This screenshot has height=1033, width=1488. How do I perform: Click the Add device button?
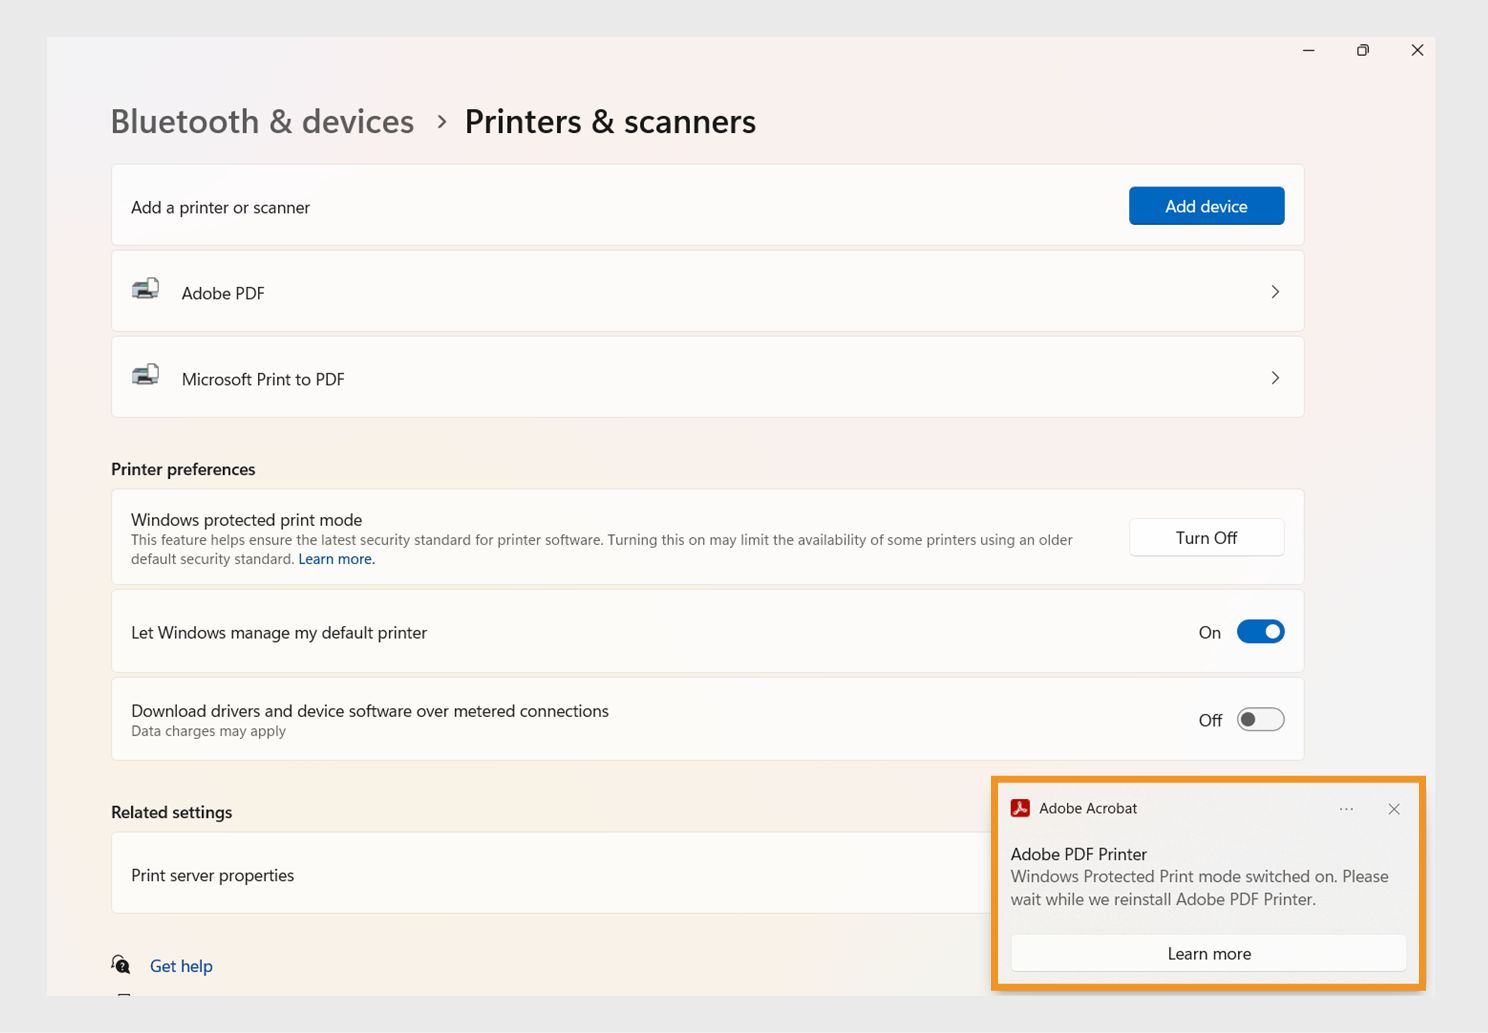[1206, 206]
